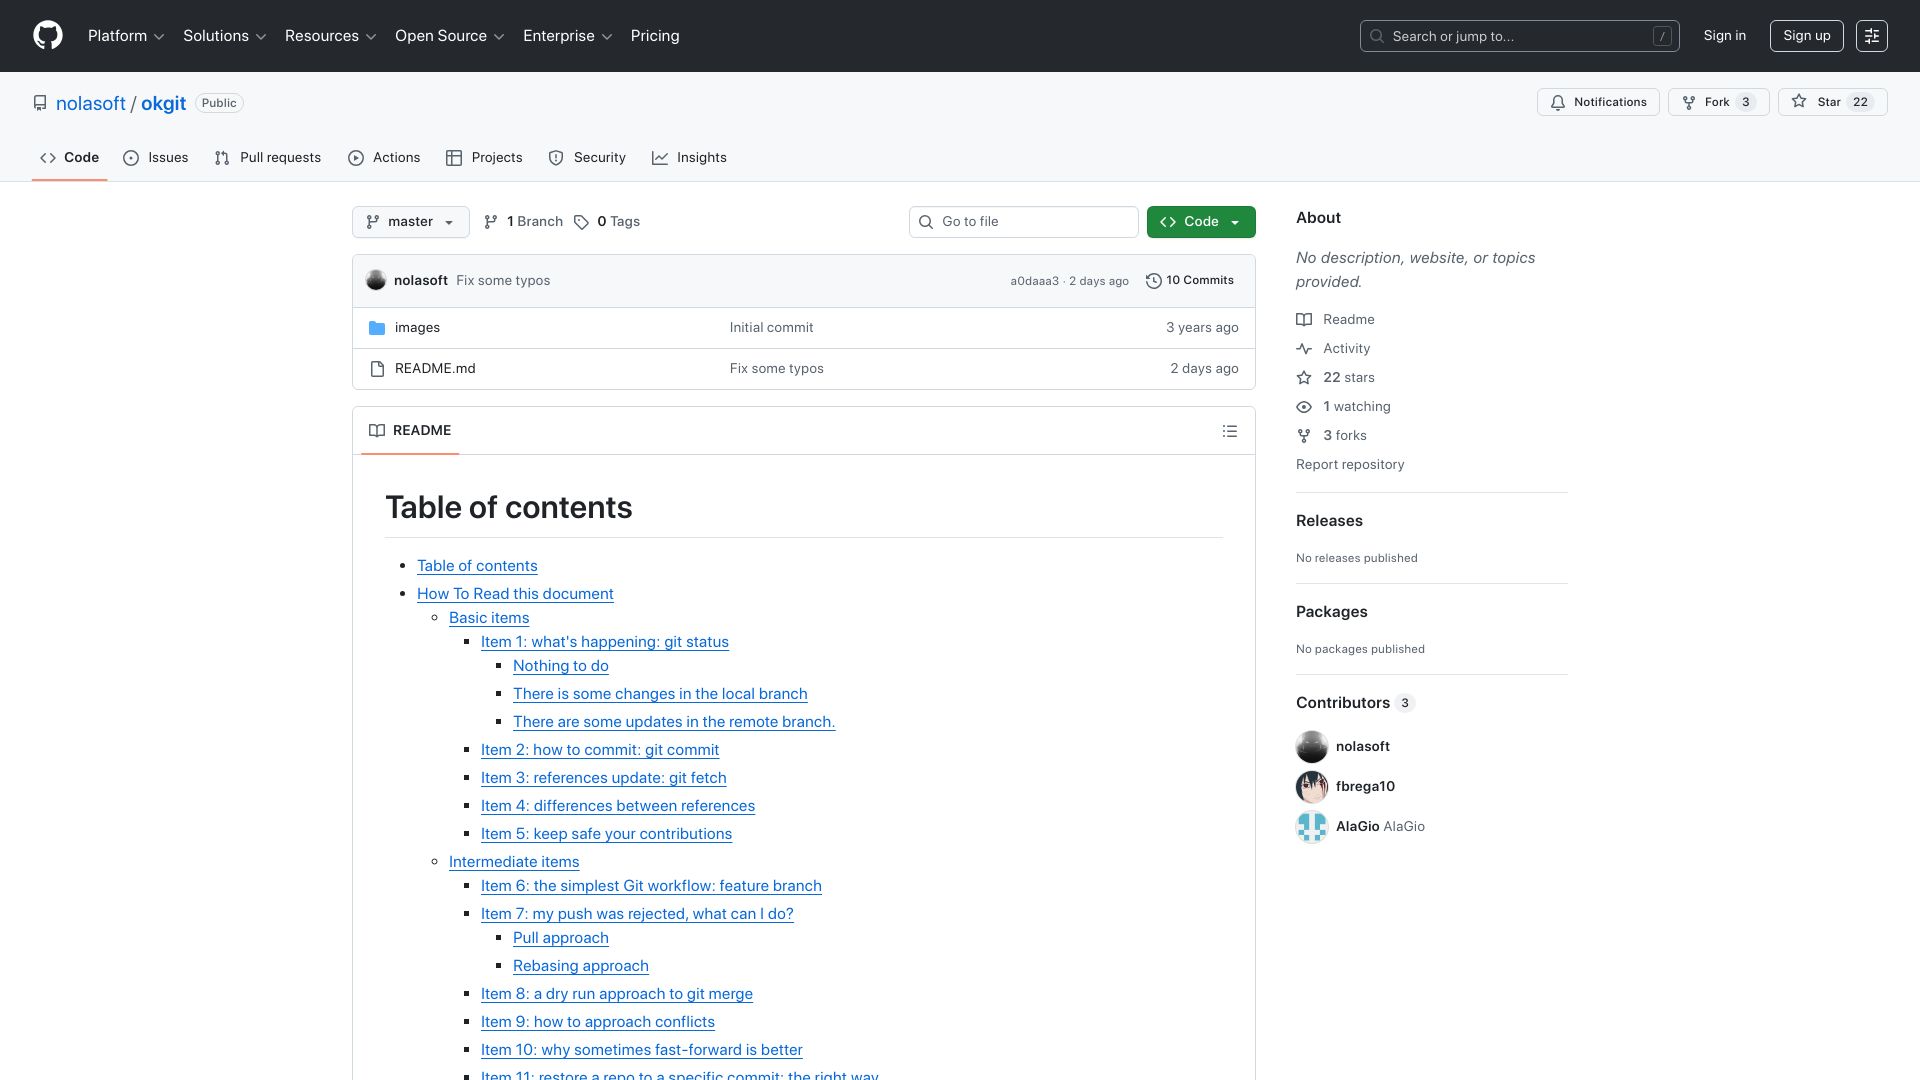The image size is (1920, 1080).
Task: Click the repository icon beside nolasoft
Action: point(40,104)
